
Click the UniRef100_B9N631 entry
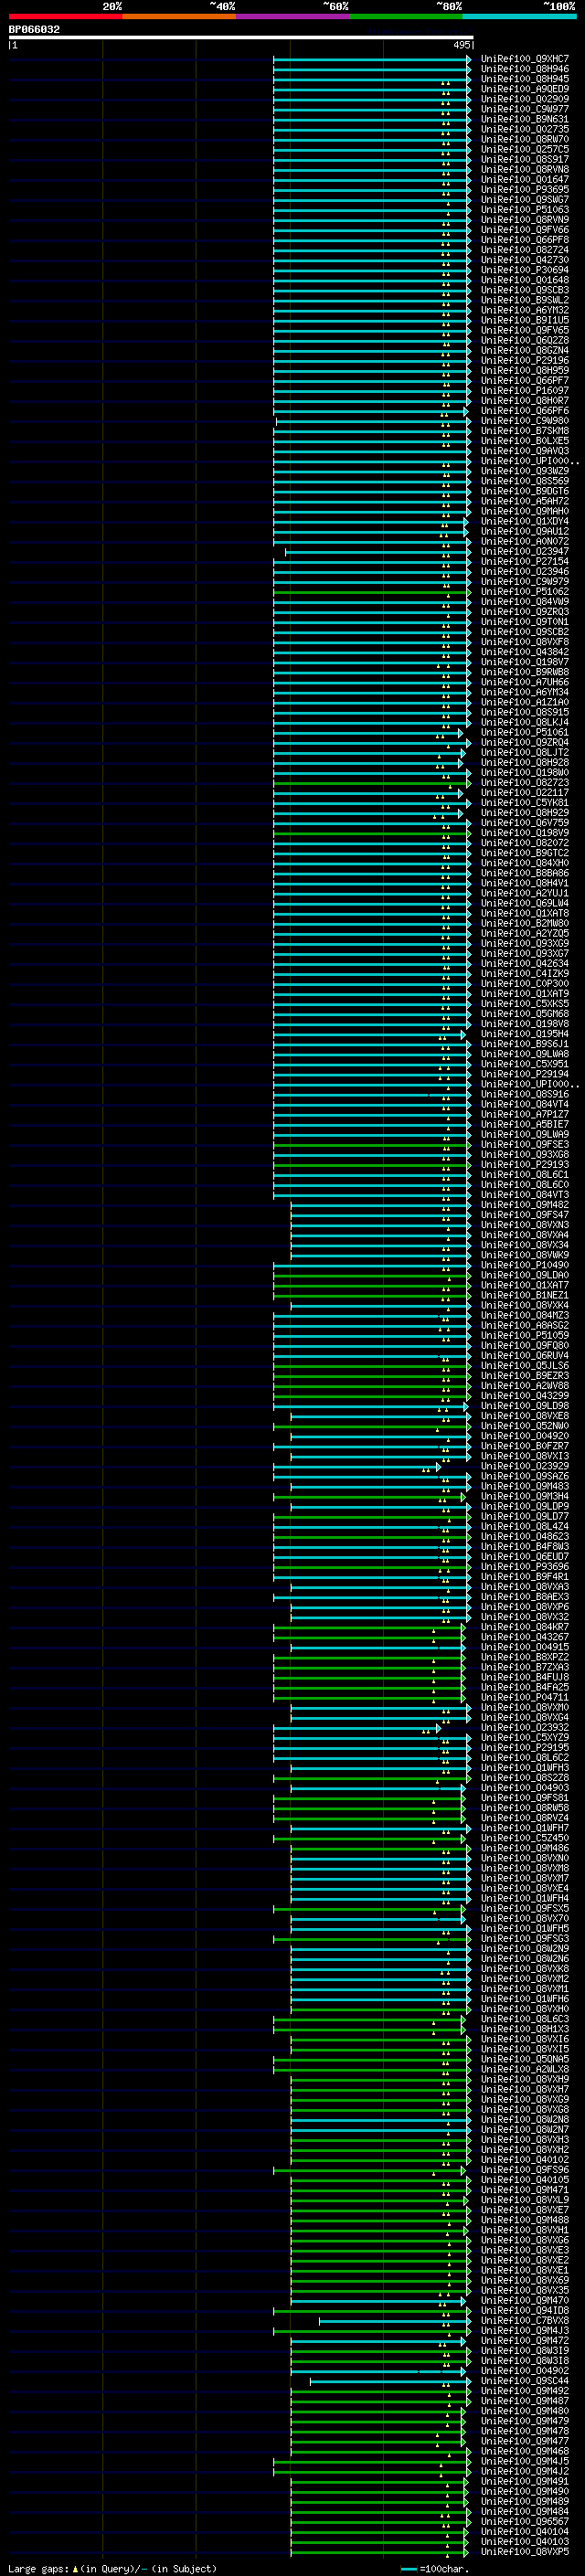(524, 119)
